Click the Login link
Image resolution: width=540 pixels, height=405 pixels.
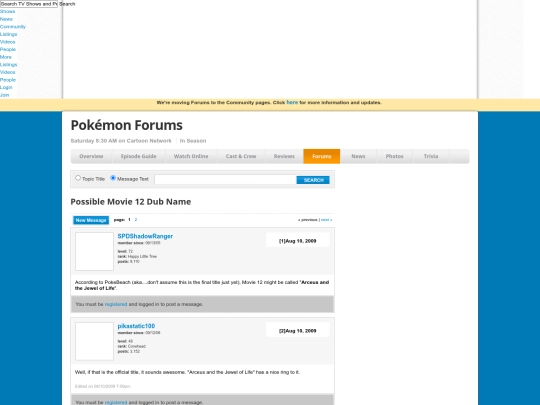point(6,87)
